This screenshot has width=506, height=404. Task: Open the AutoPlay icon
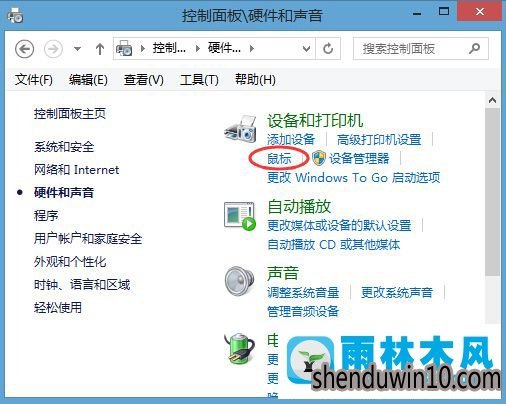coord(240,216)
